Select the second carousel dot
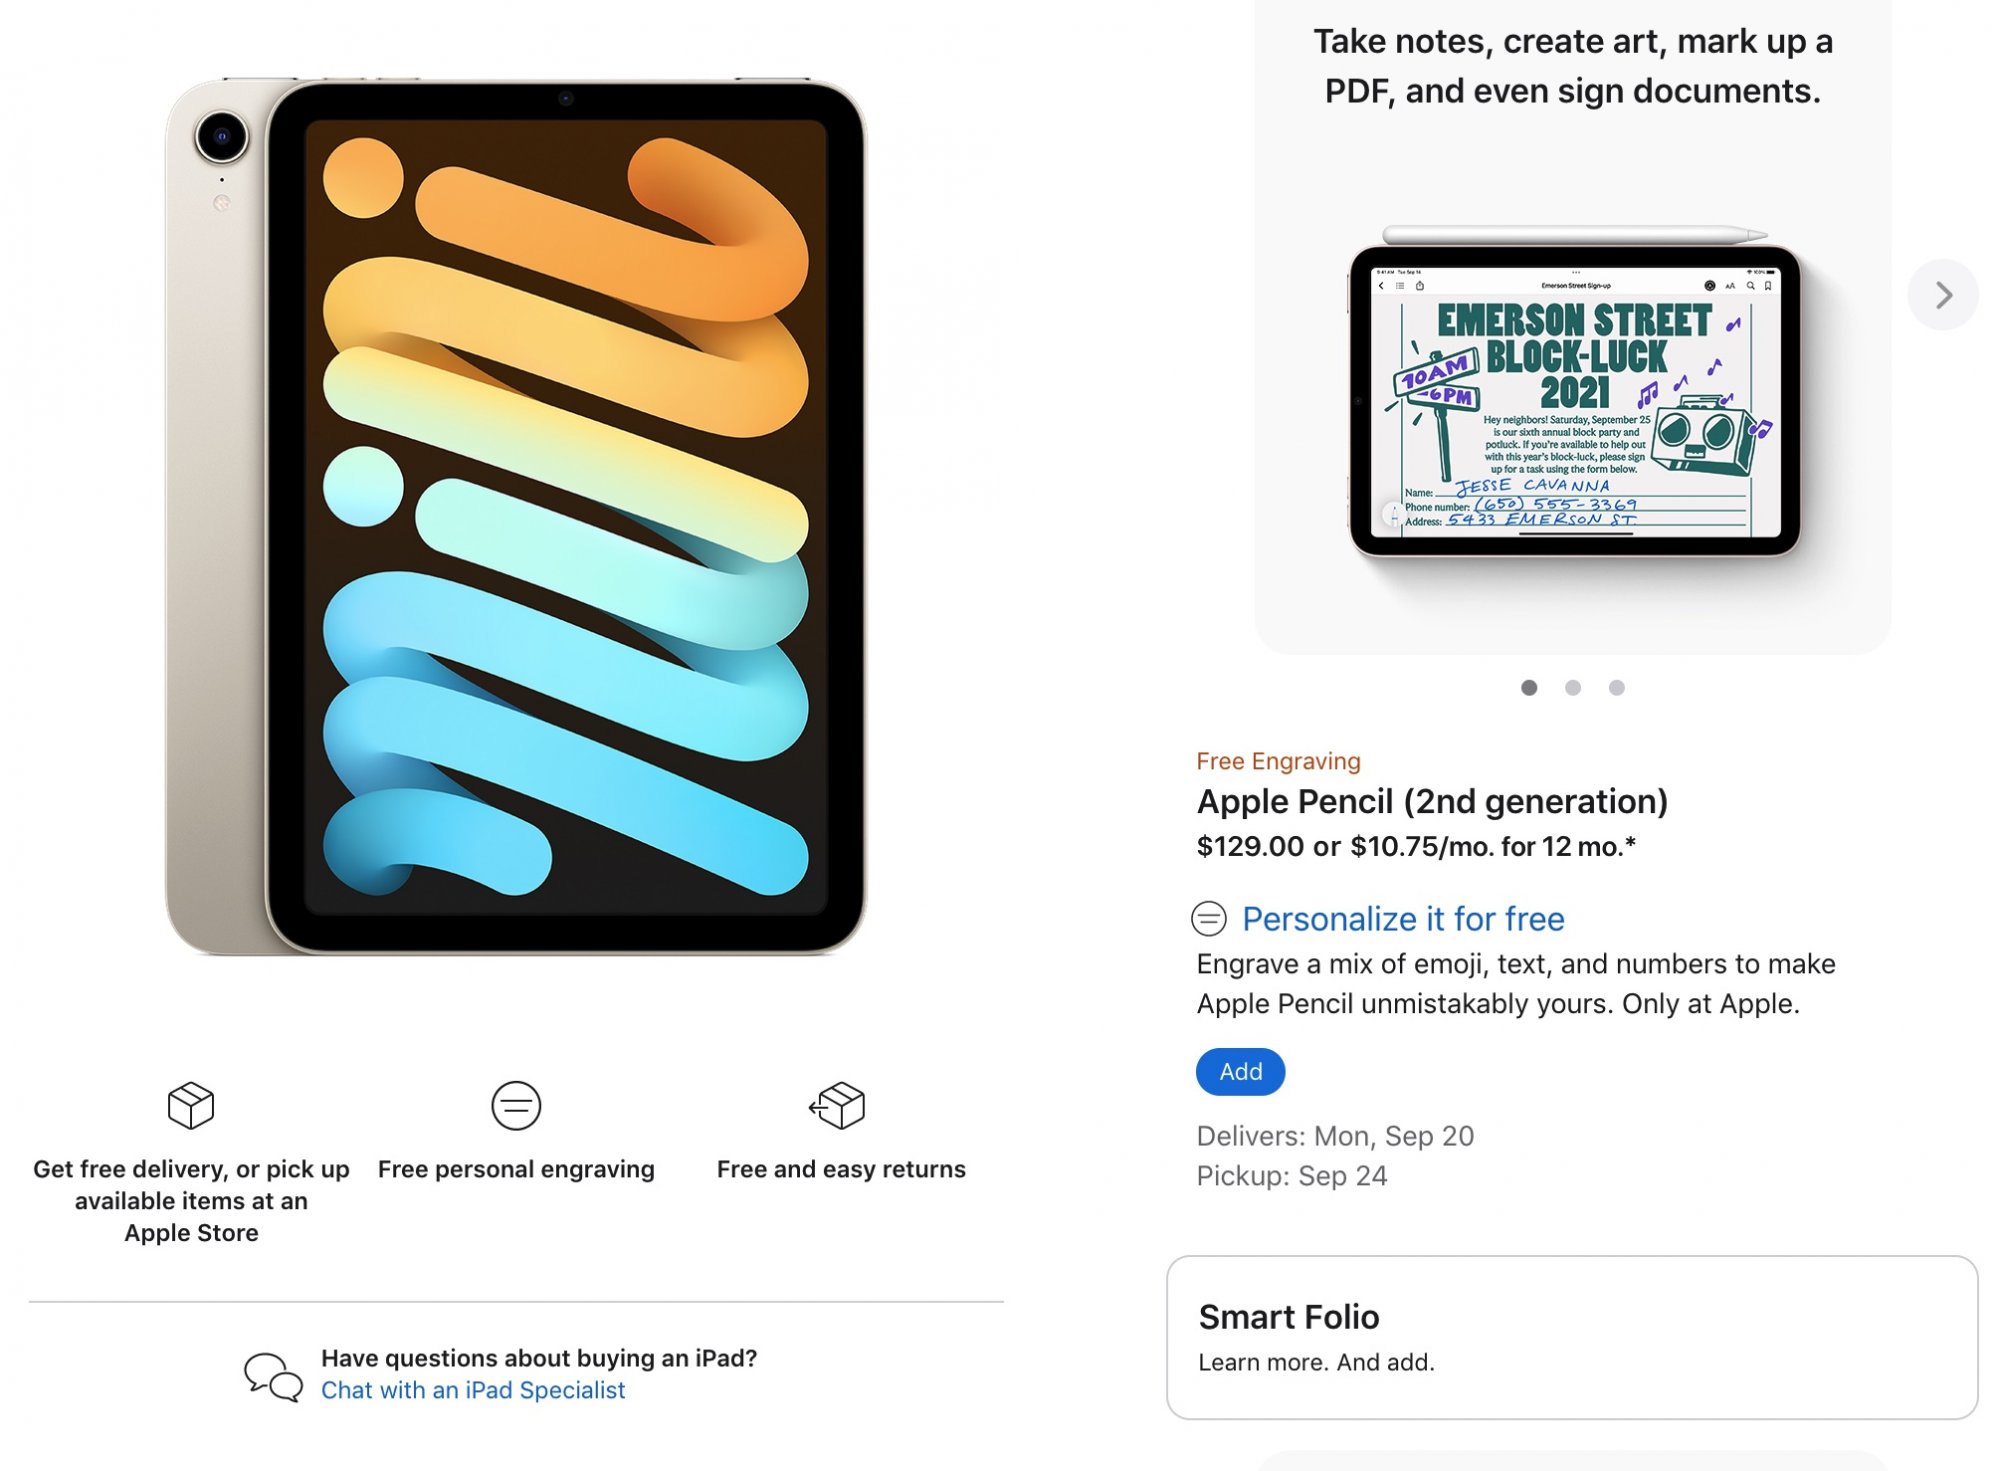The image size is (2000, 1471). click(x=1573, y=688)
